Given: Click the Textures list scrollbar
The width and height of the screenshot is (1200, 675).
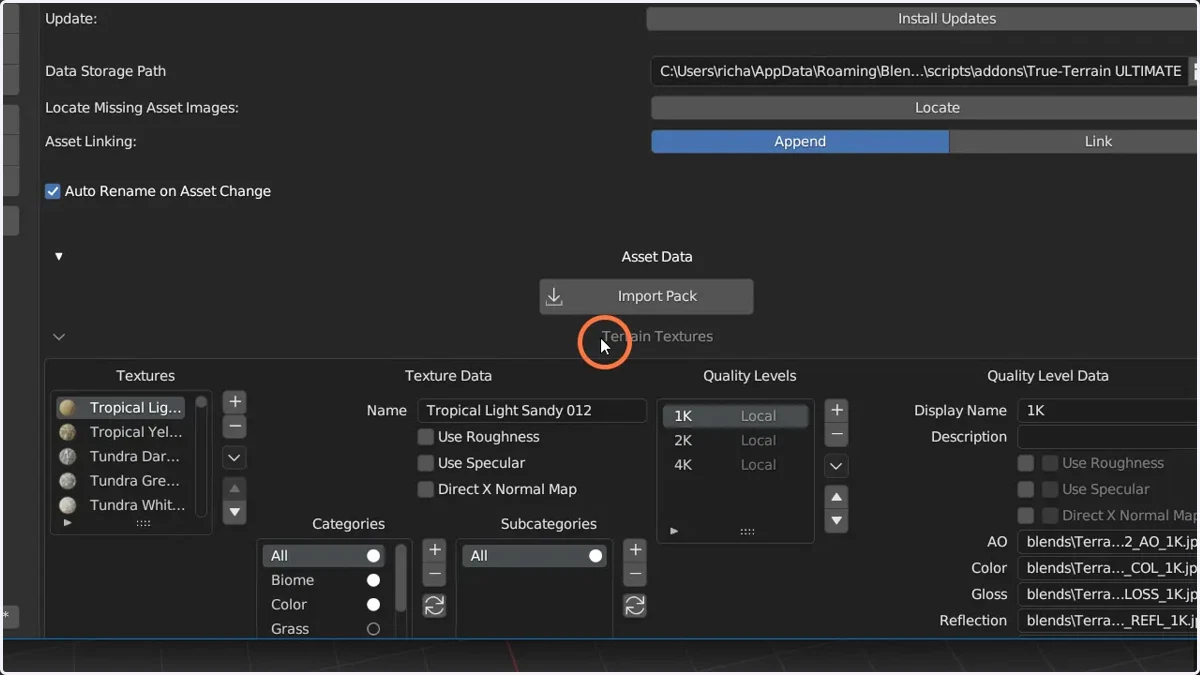Looking at the screenshot, I should click(x=201, y=456).
